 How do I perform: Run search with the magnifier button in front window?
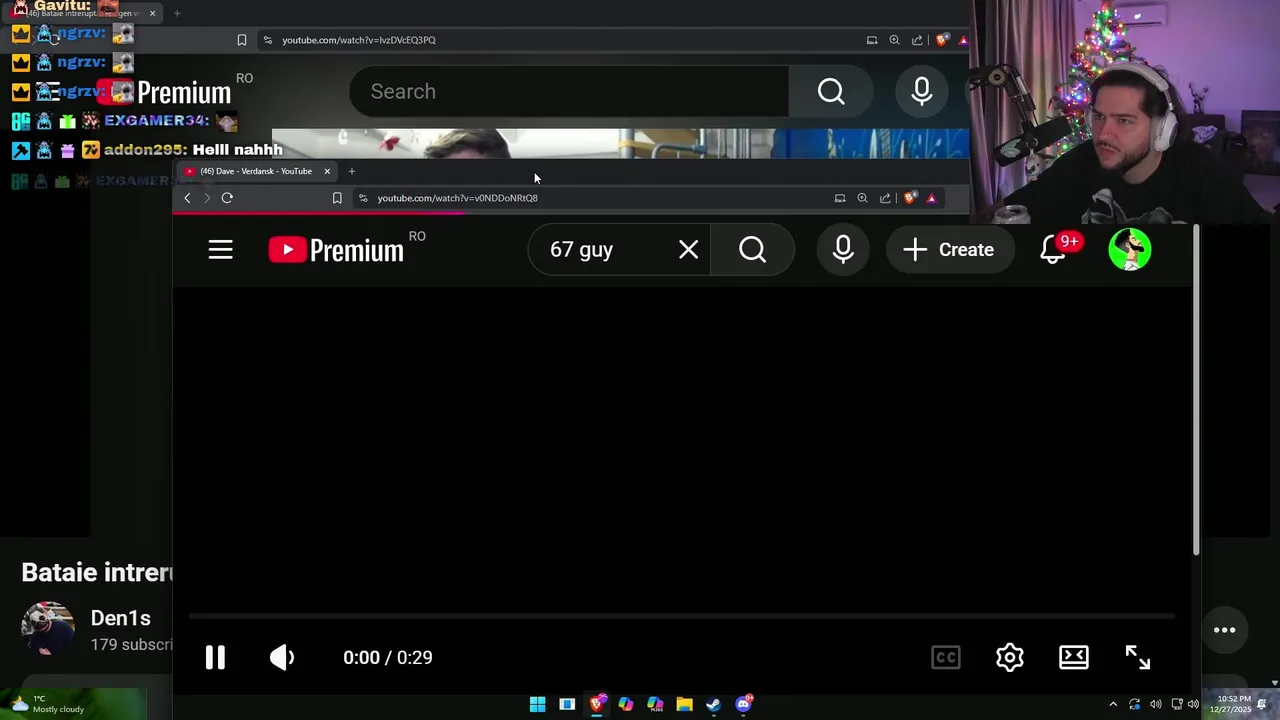click(x=752, y=250)
